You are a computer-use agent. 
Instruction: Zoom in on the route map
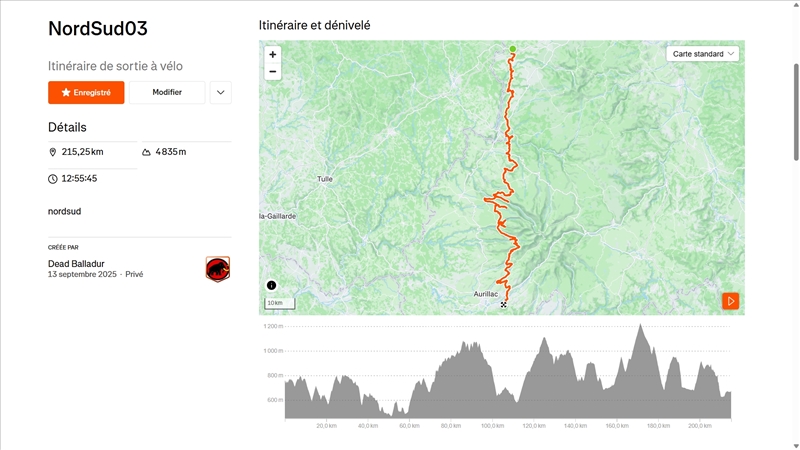[273, 54]
